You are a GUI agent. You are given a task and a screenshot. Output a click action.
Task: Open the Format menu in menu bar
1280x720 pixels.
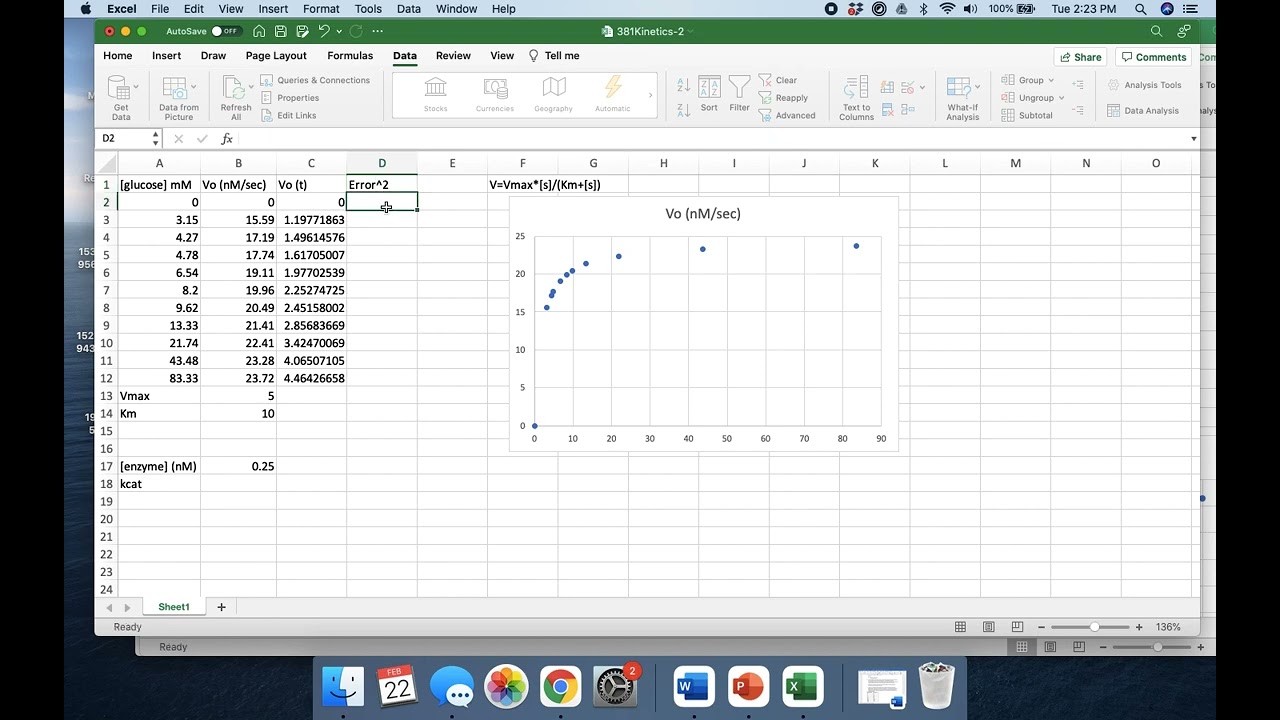click(x=321, y=9)
